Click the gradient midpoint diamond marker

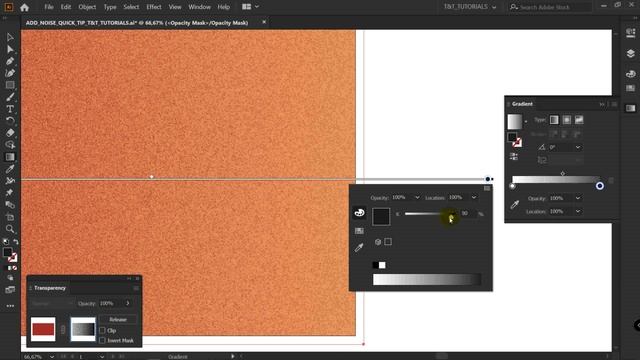coord(563,173)
